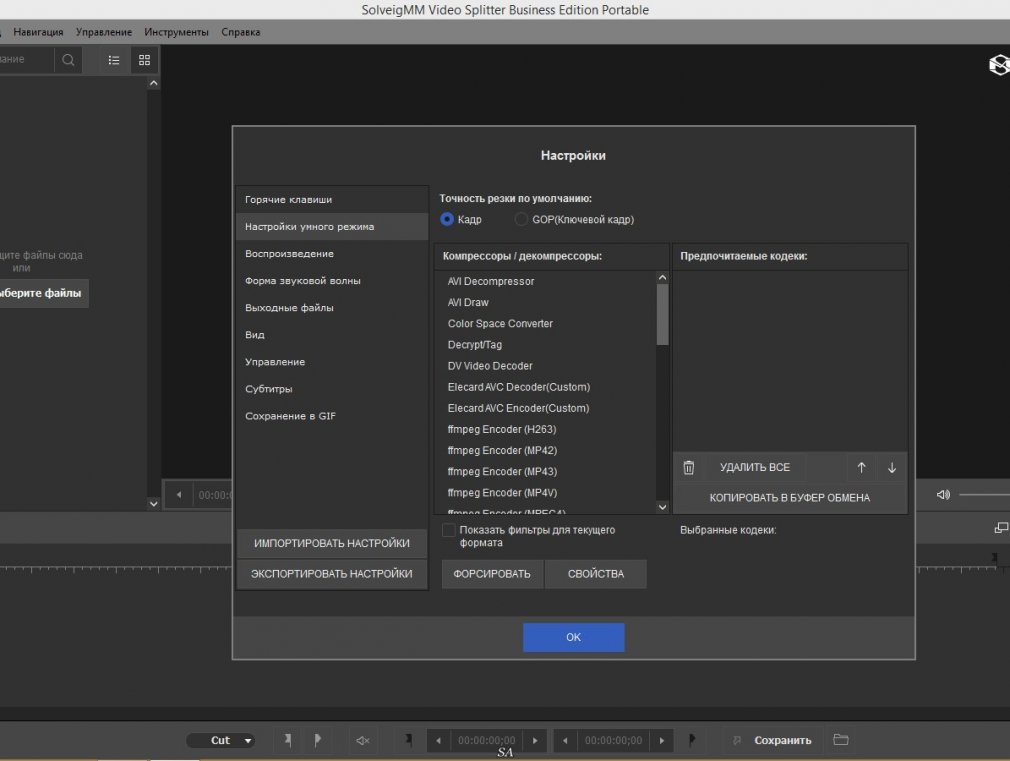Click the СВОЙСТВА button
This screenshot has height=761, width=1010.
coord(596,573)
